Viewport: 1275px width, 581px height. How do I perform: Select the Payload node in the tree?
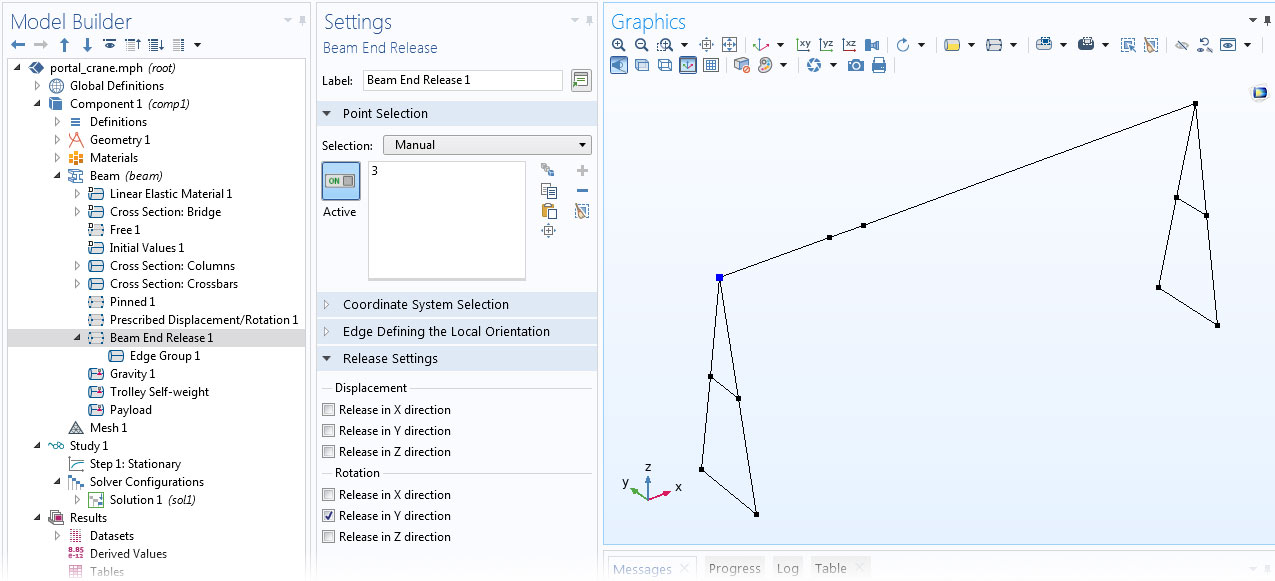tap(130, 410)
